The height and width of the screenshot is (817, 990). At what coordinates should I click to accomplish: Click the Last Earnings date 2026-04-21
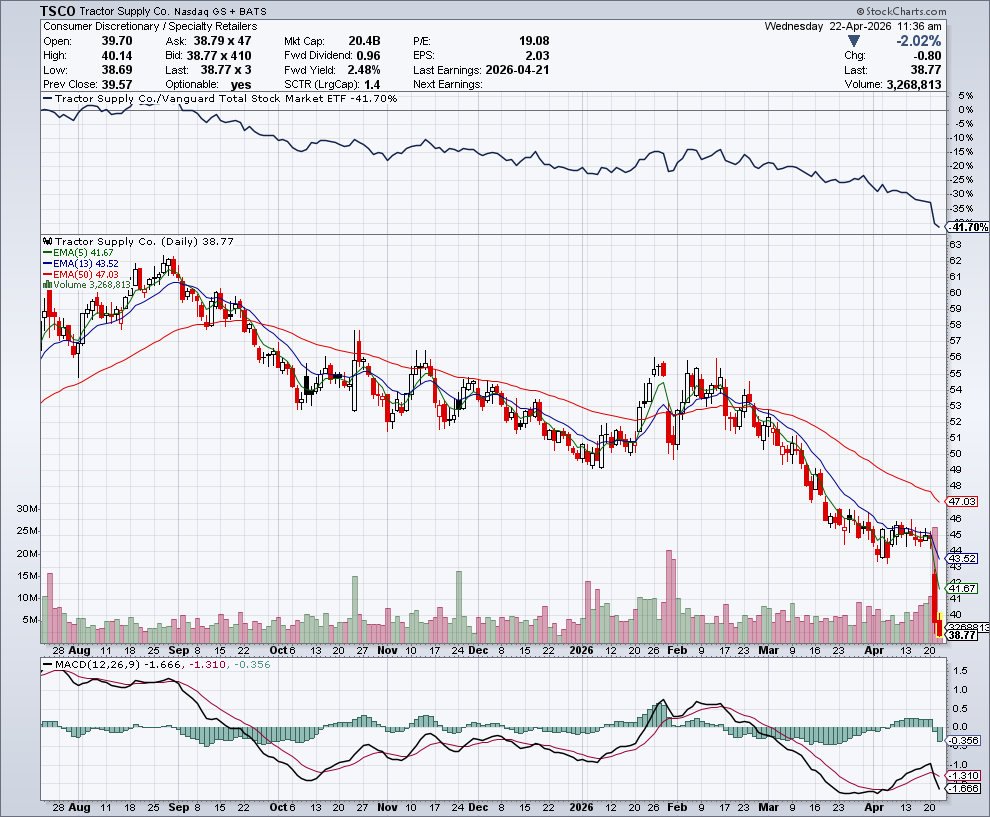click(x=517, y=70)
